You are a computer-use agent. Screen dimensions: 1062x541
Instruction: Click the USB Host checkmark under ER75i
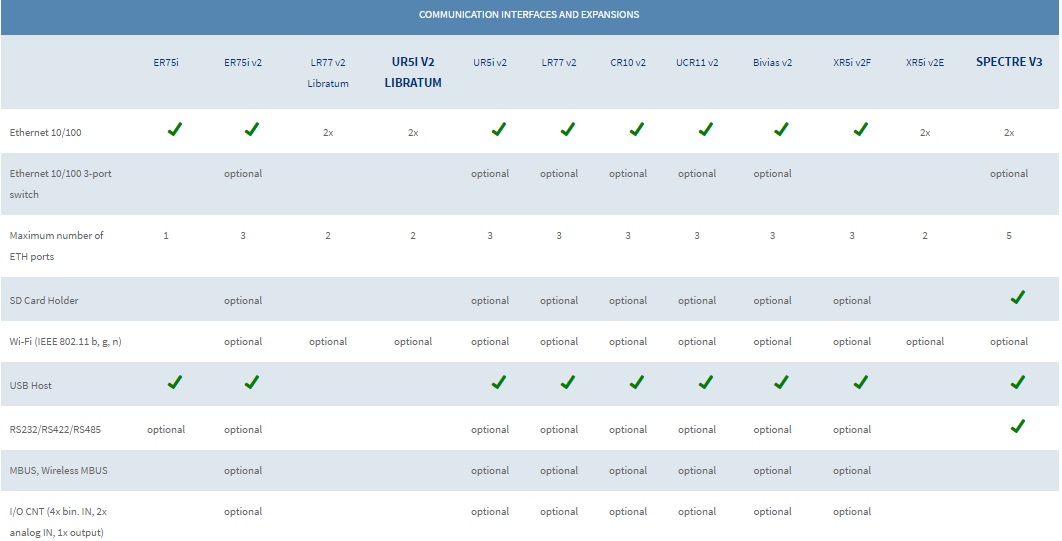point(175,382)
